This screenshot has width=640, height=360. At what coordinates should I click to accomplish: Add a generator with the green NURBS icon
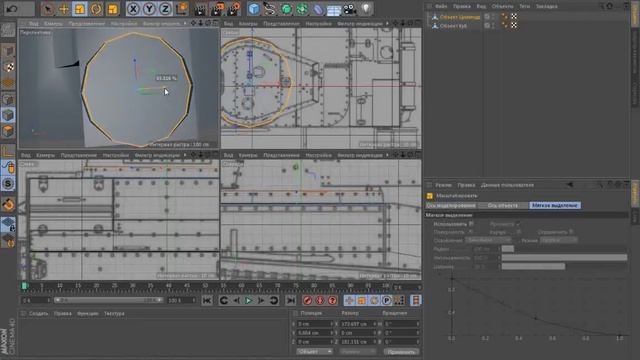pyautogui.click(x=286, y=9)
